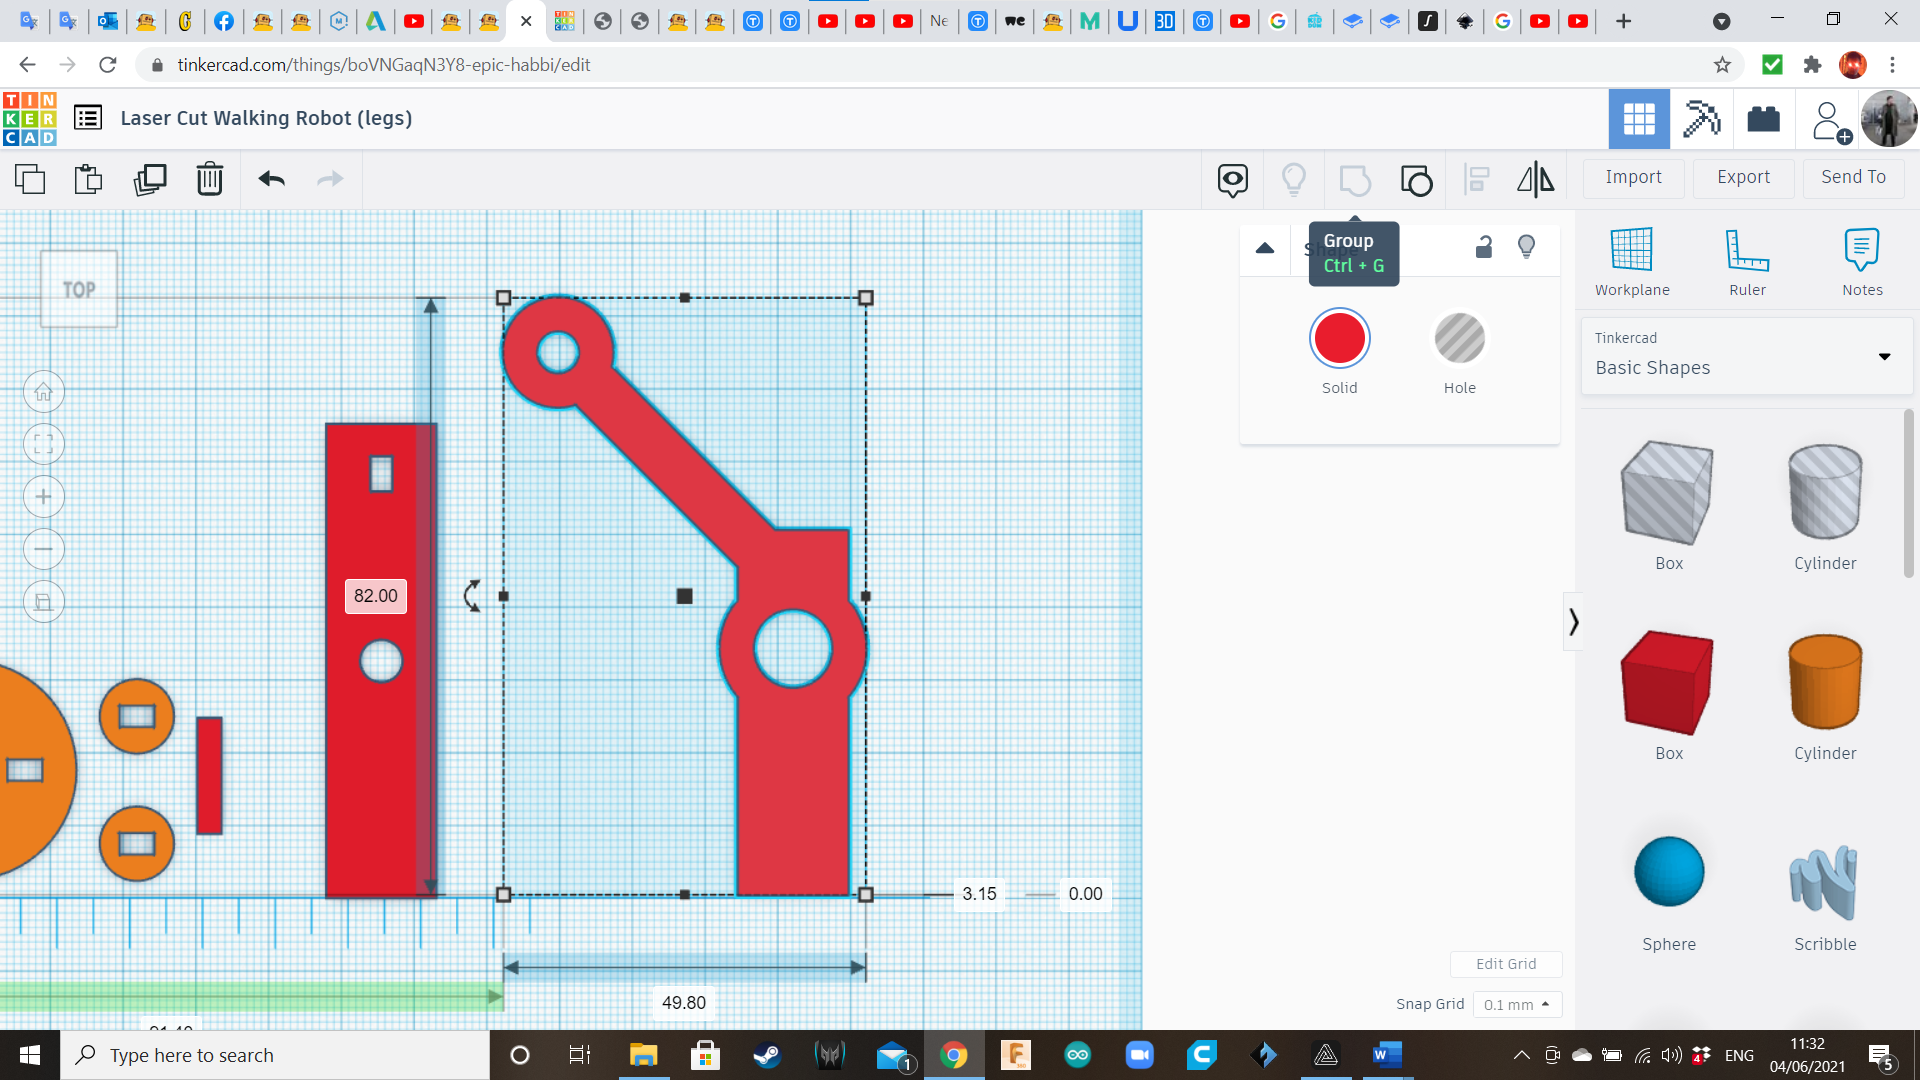
Task: Open the Snap Grid dropdown
Action: [x=1516, y=1005]
